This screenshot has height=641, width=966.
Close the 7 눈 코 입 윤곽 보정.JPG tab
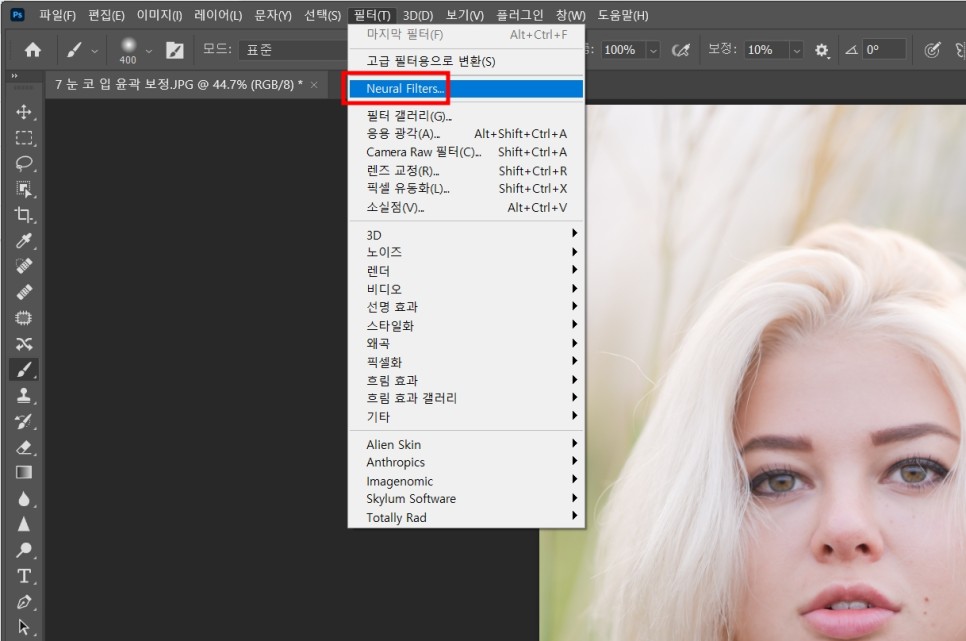coord(314,85)
